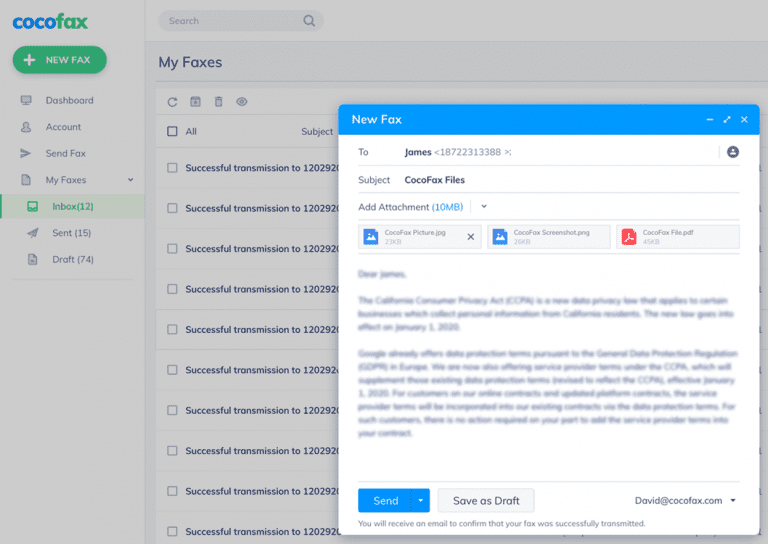Viewport: 768px width, 544px height.
Task: Click the Dashboard monitor icon
Action: 26,100
